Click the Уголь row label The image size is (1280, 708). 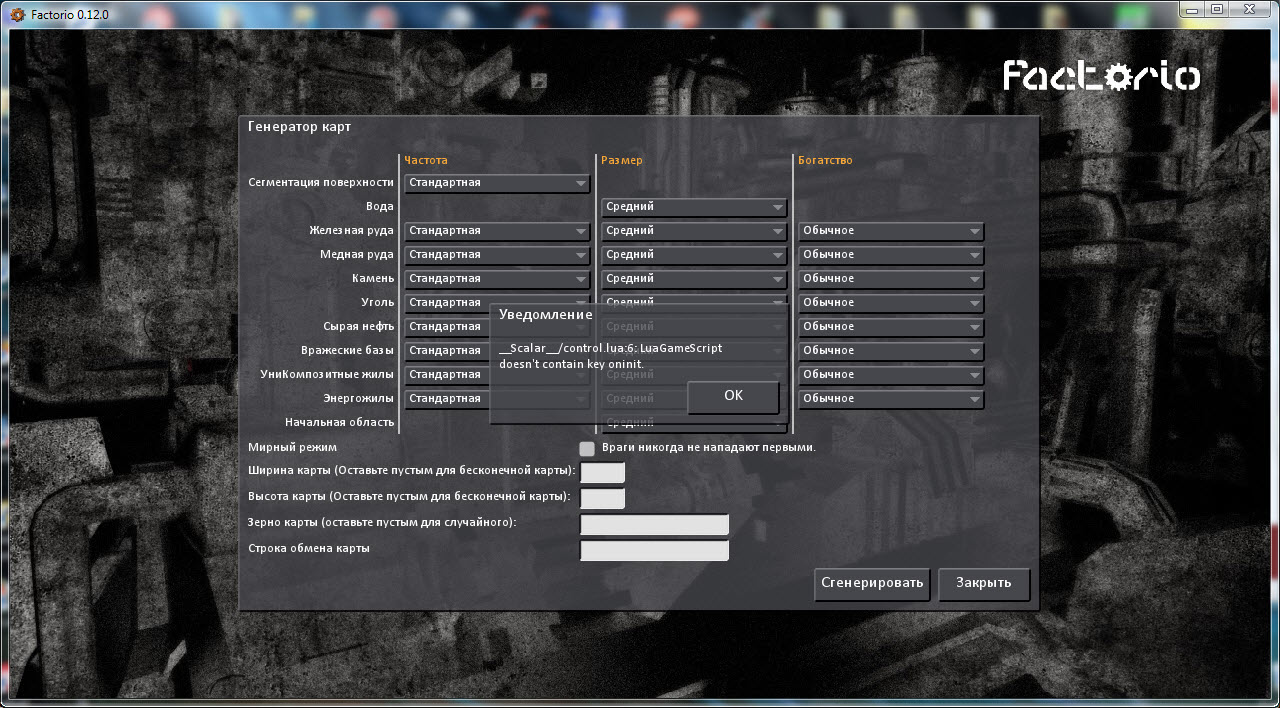[x=378, y=303]
